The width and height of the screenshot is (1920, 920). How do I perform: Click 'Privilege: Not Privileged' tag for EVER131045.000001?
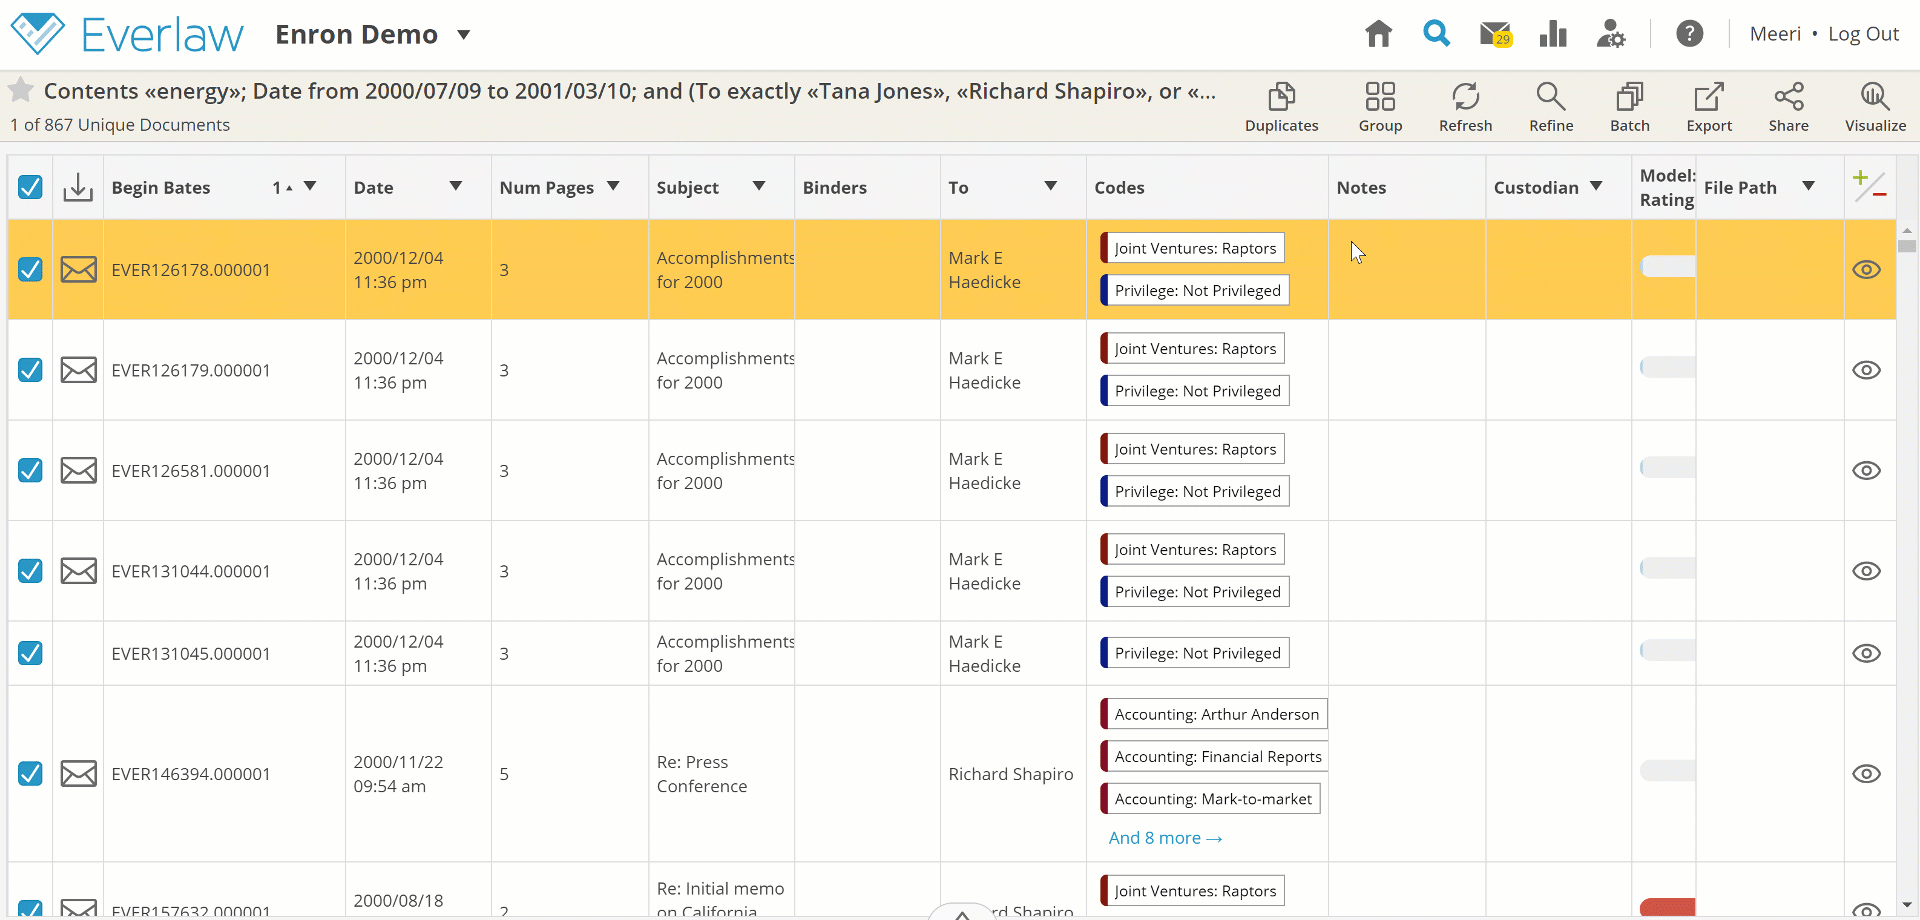(x=1195, y=653)
